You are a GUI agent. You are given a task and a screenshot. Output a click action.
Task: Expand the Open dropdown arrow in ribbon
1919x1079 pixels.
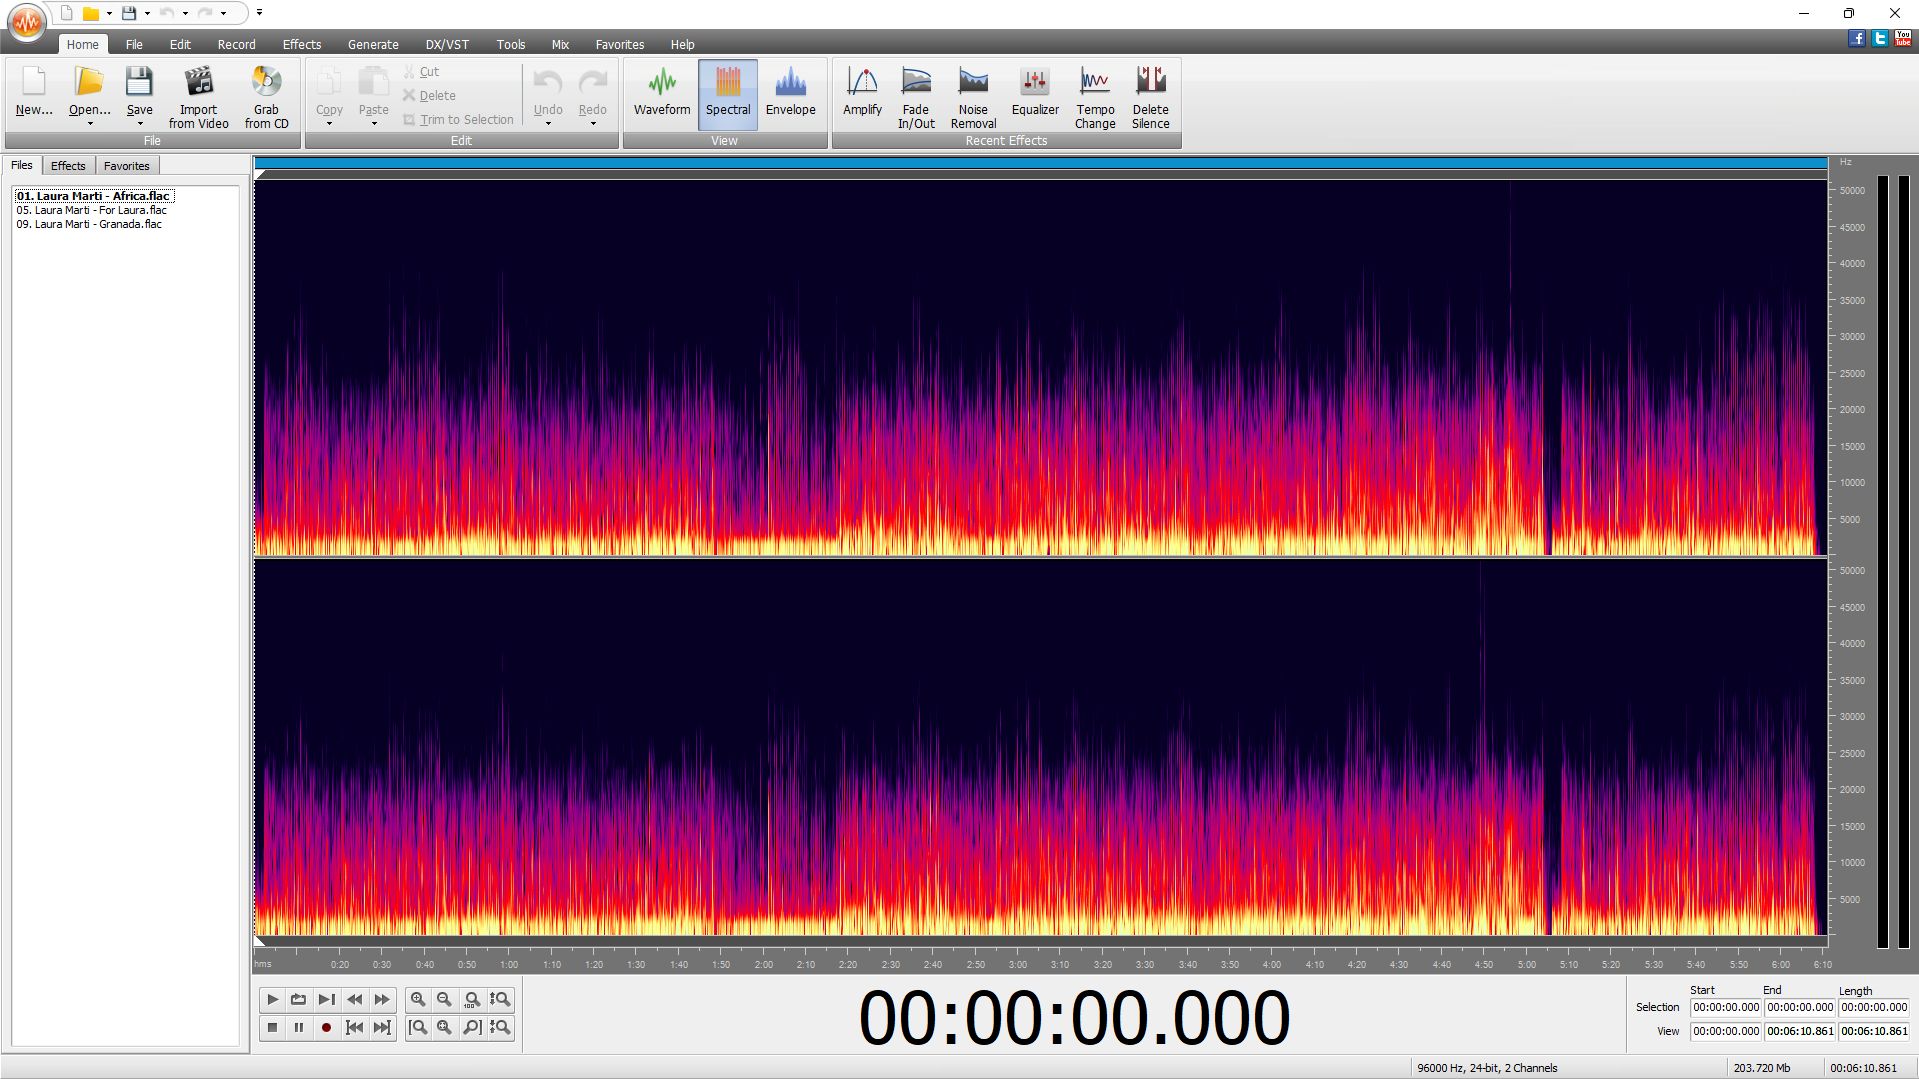pos(90,124)
